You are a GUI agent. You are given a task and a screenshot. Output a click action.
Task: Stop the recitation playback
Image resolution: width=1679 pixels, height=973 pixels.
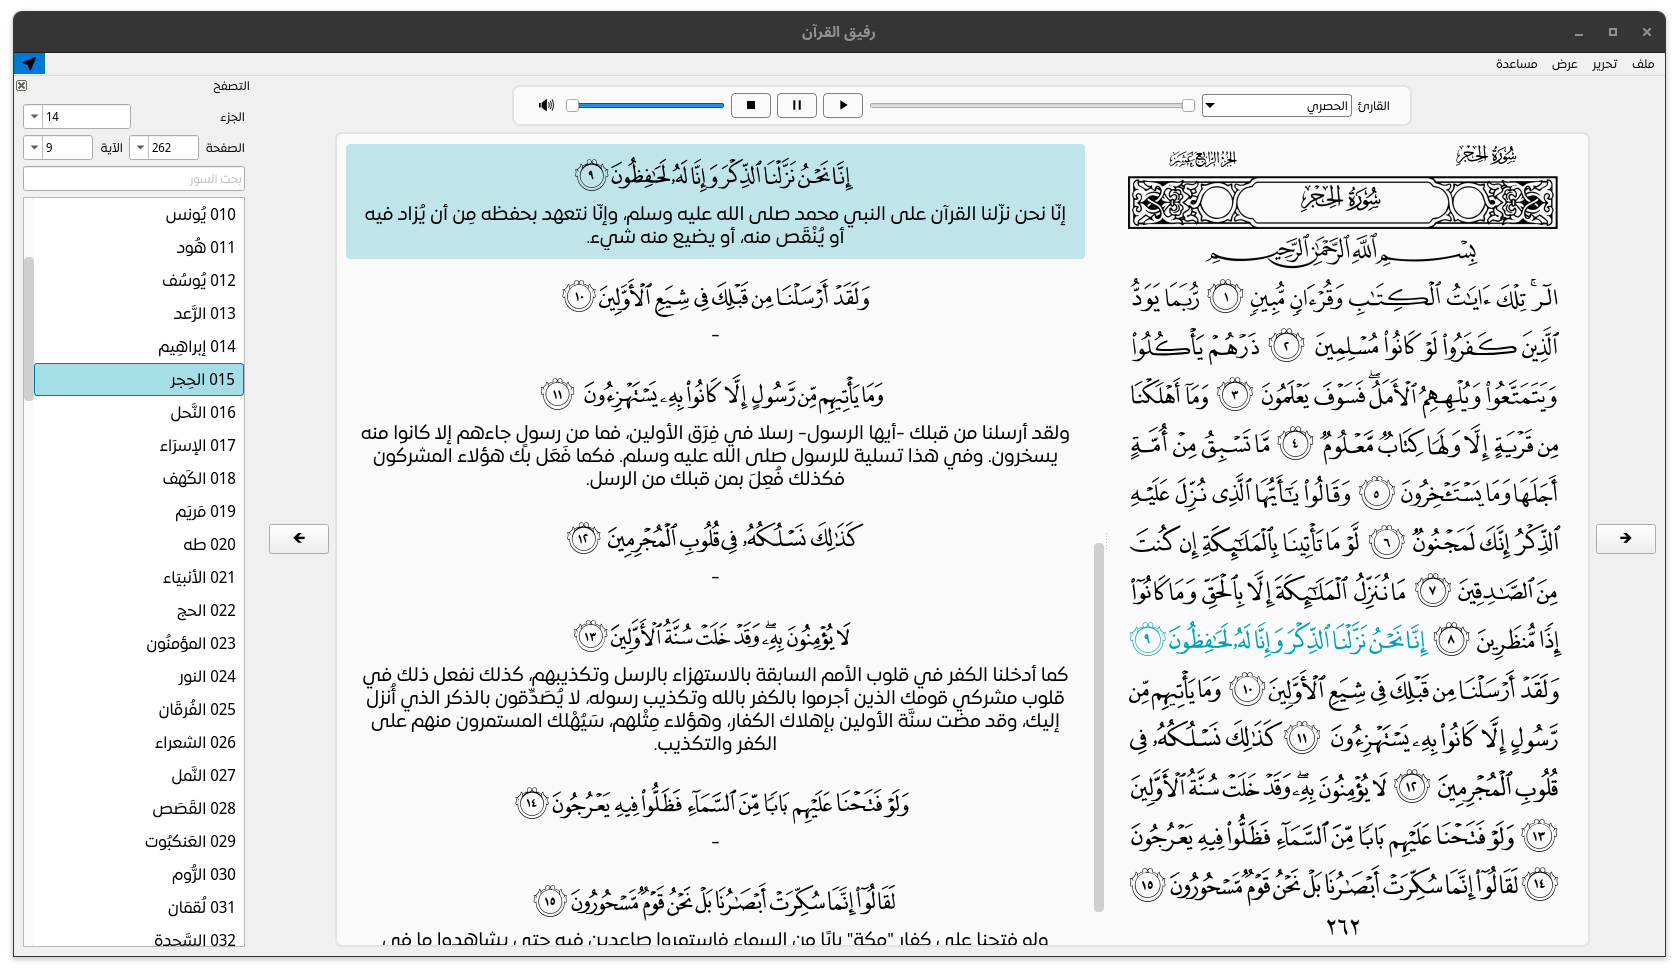pyautogui.click(x=751, y=105)
